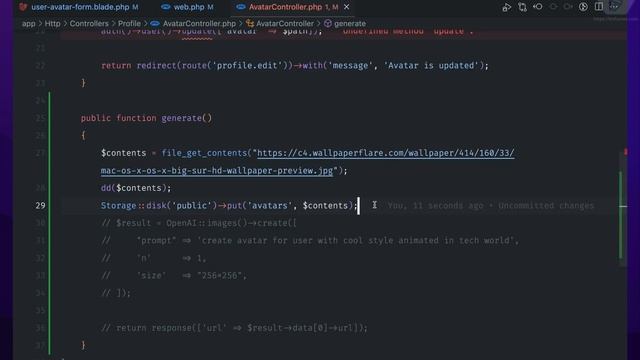This screenshot has width=640, height=360.
Task: Open the Http breadcrumb segment
Action: [52, 24]
